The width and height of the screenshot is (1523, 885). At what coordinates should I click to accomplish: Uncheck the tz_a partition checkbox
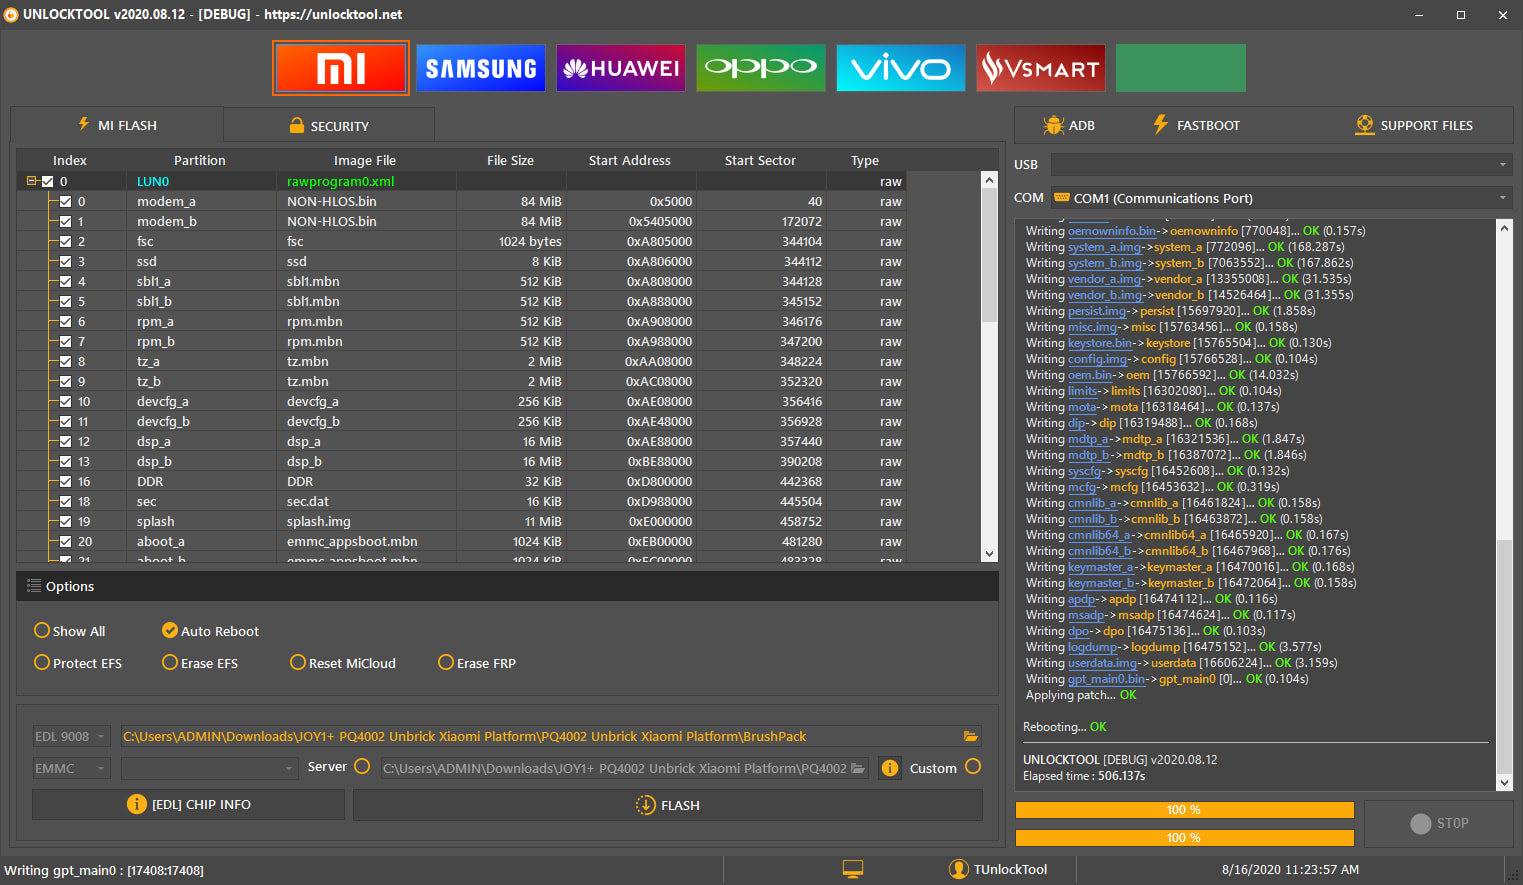point(65,361)
